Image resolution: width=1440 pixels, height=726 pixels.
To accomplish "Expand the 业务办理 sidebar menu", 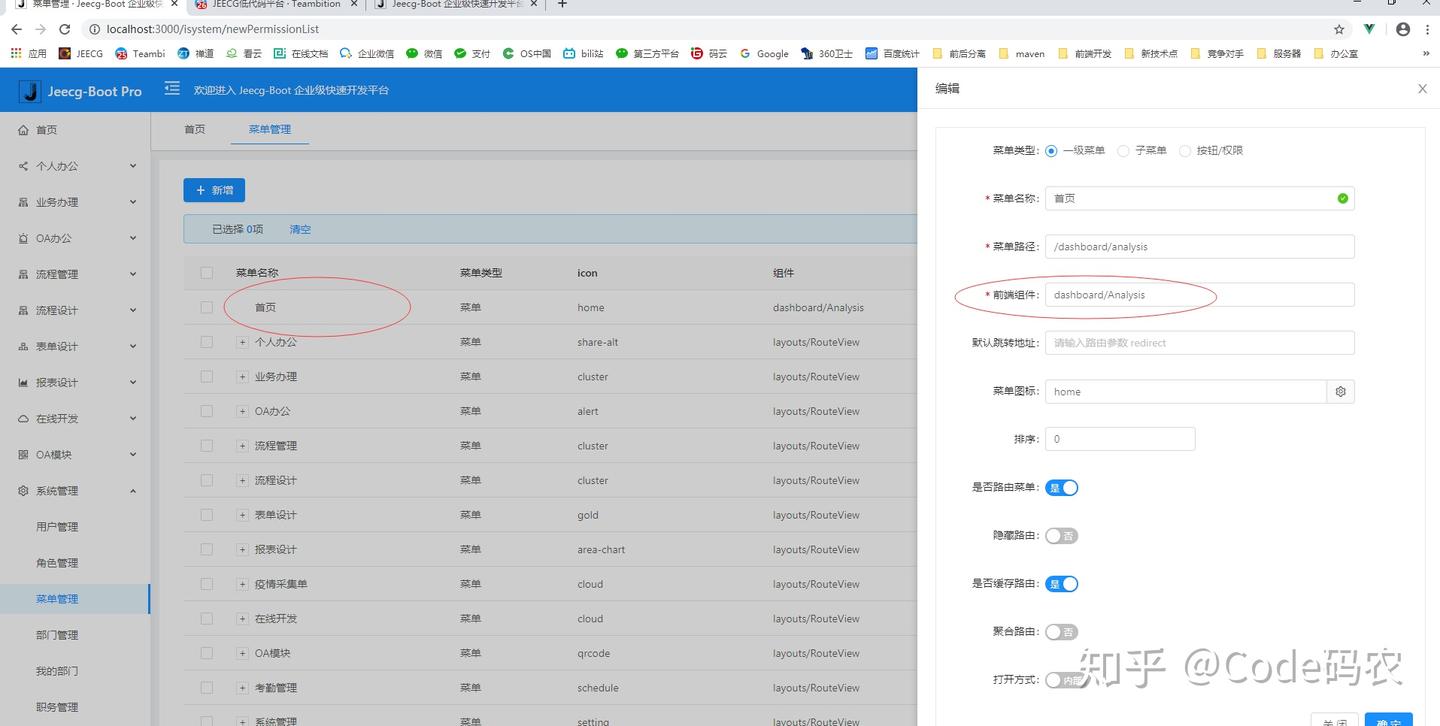I will (x=75, y=202).
